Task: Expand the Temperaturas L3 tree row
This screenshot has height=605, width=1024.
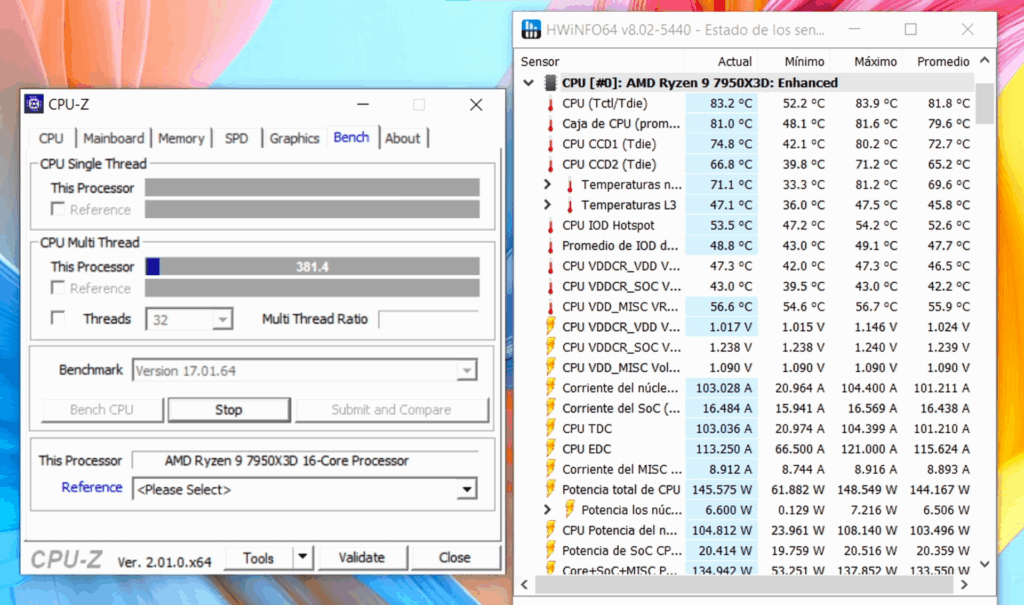Action: coord(547,205)
